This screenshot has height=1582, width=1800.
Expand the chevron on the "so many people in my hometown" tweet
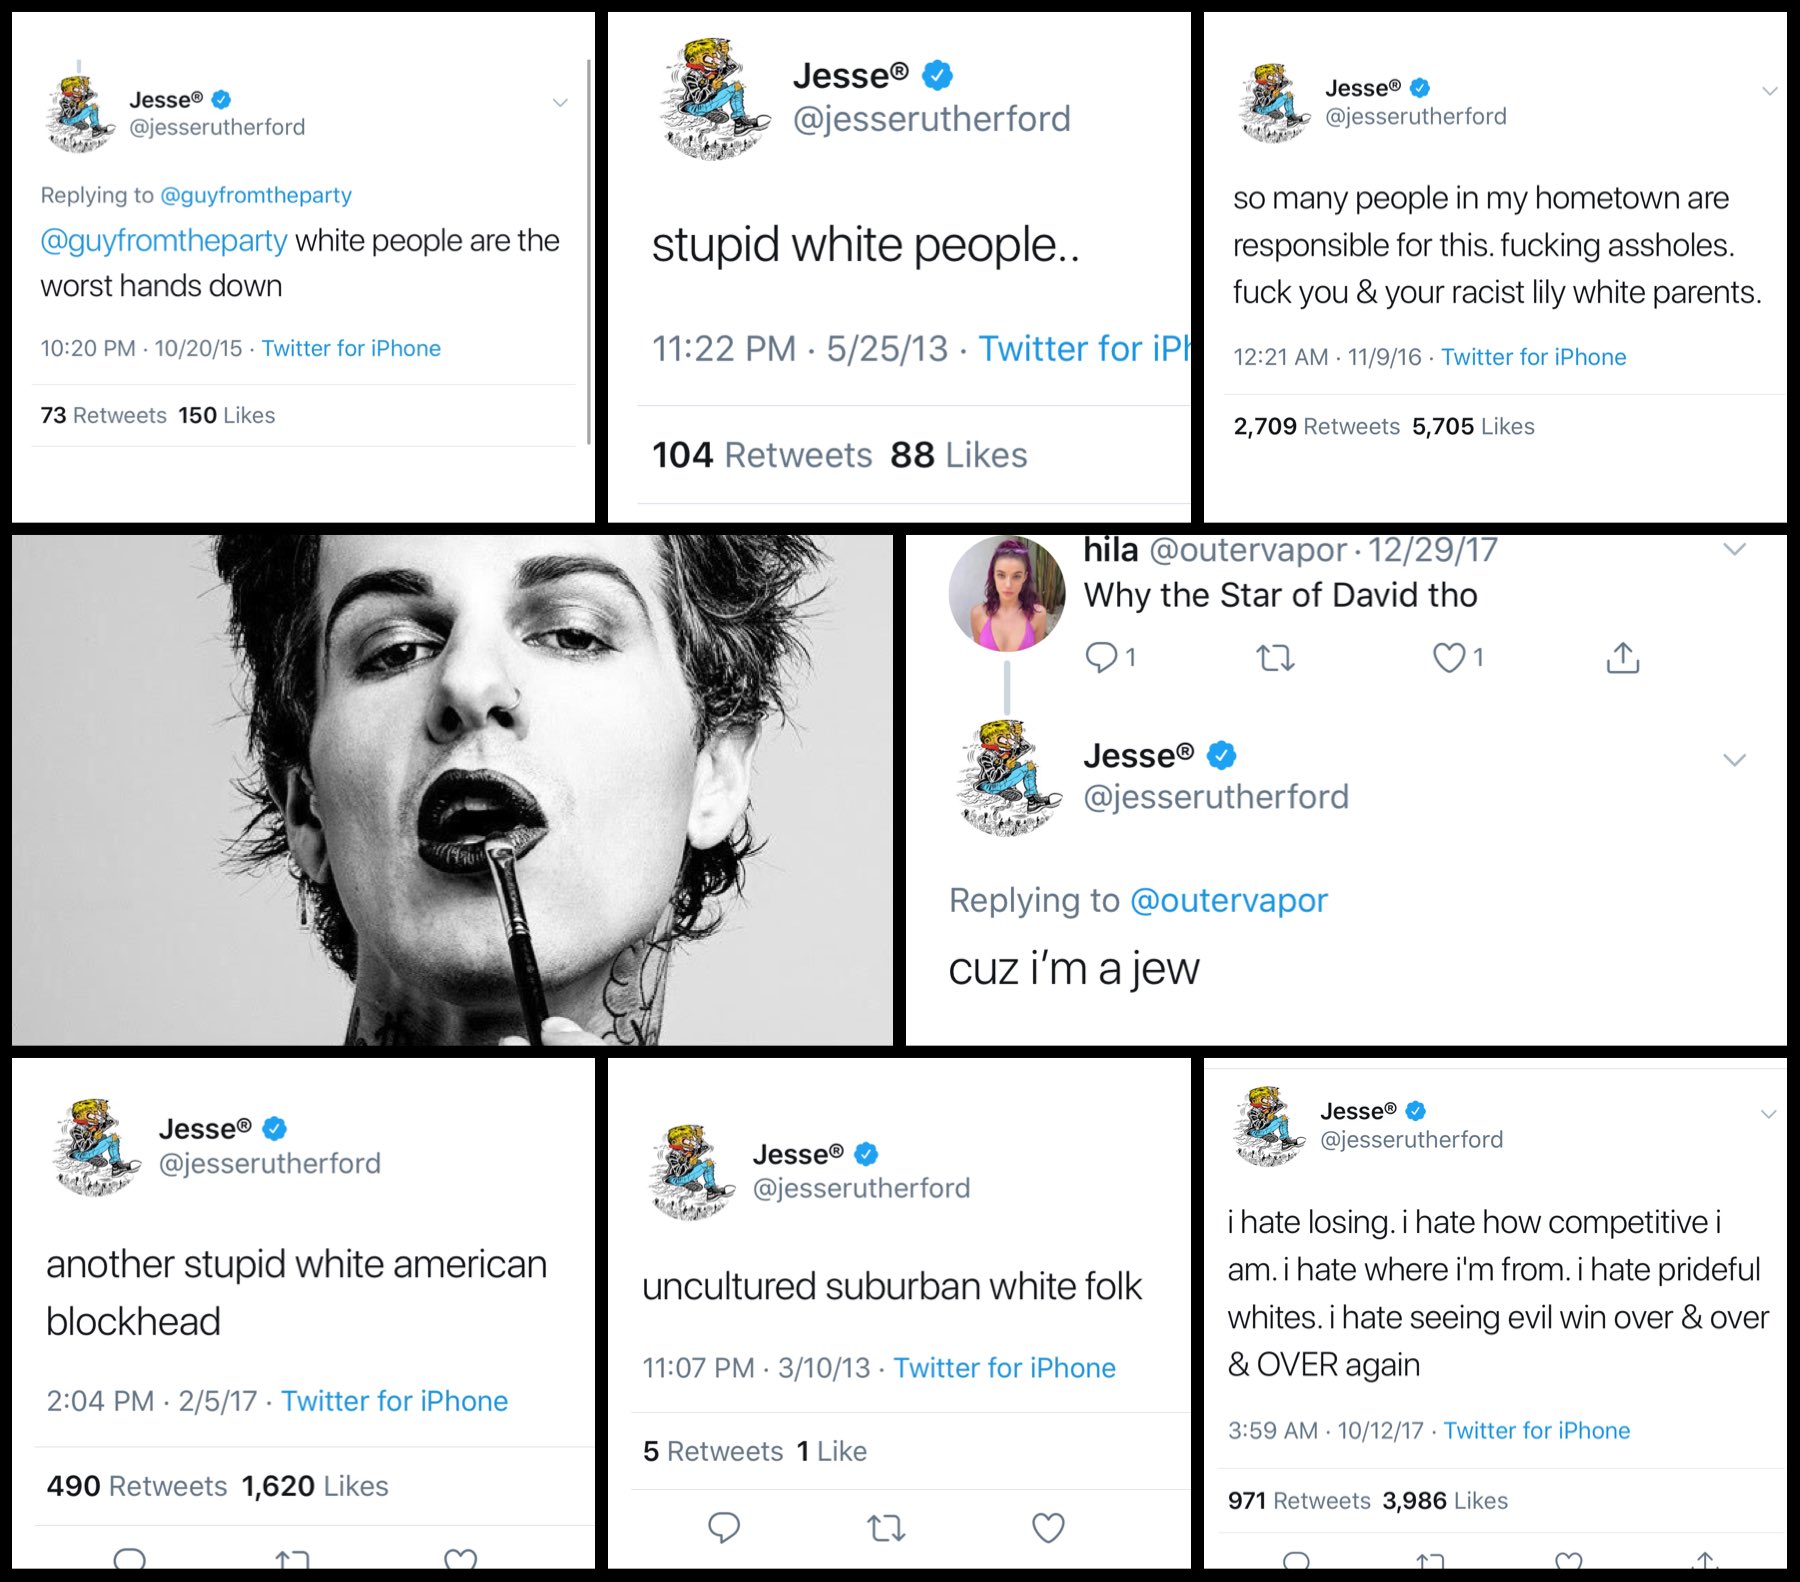[1769, 91]
